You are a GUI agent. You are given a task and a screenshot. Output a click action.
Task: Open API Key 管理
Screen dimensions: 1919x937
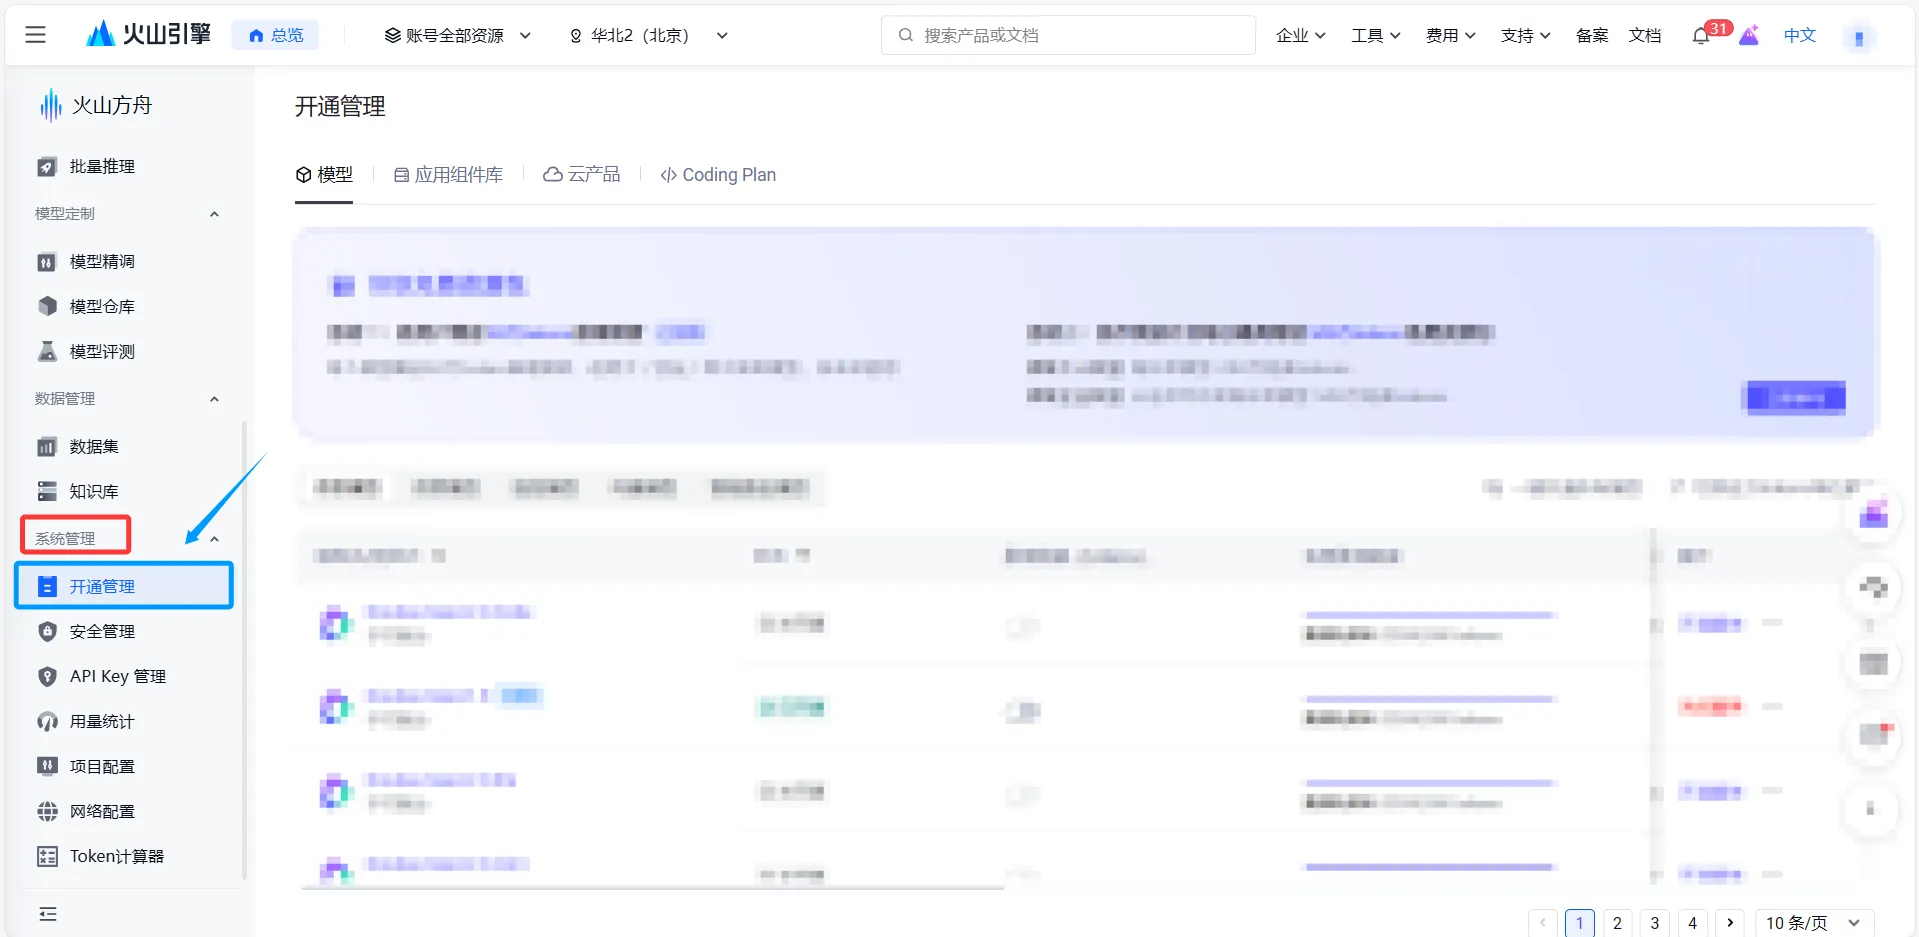117,676
